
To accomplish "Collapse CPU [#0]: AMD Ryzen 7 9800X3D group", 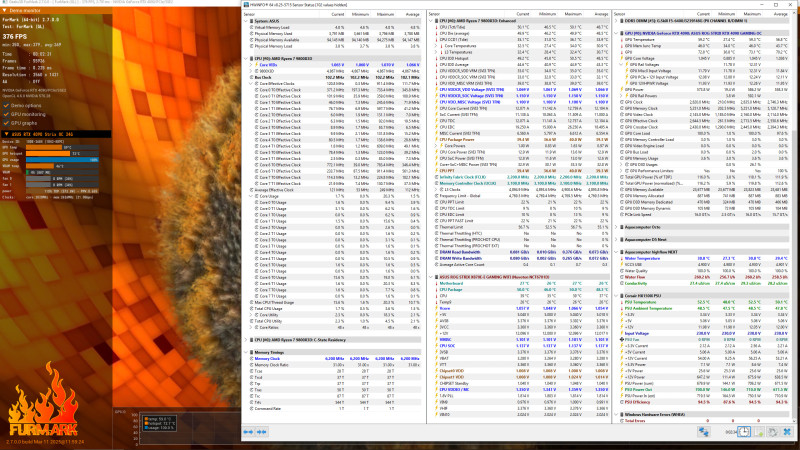I will [246, 59].
